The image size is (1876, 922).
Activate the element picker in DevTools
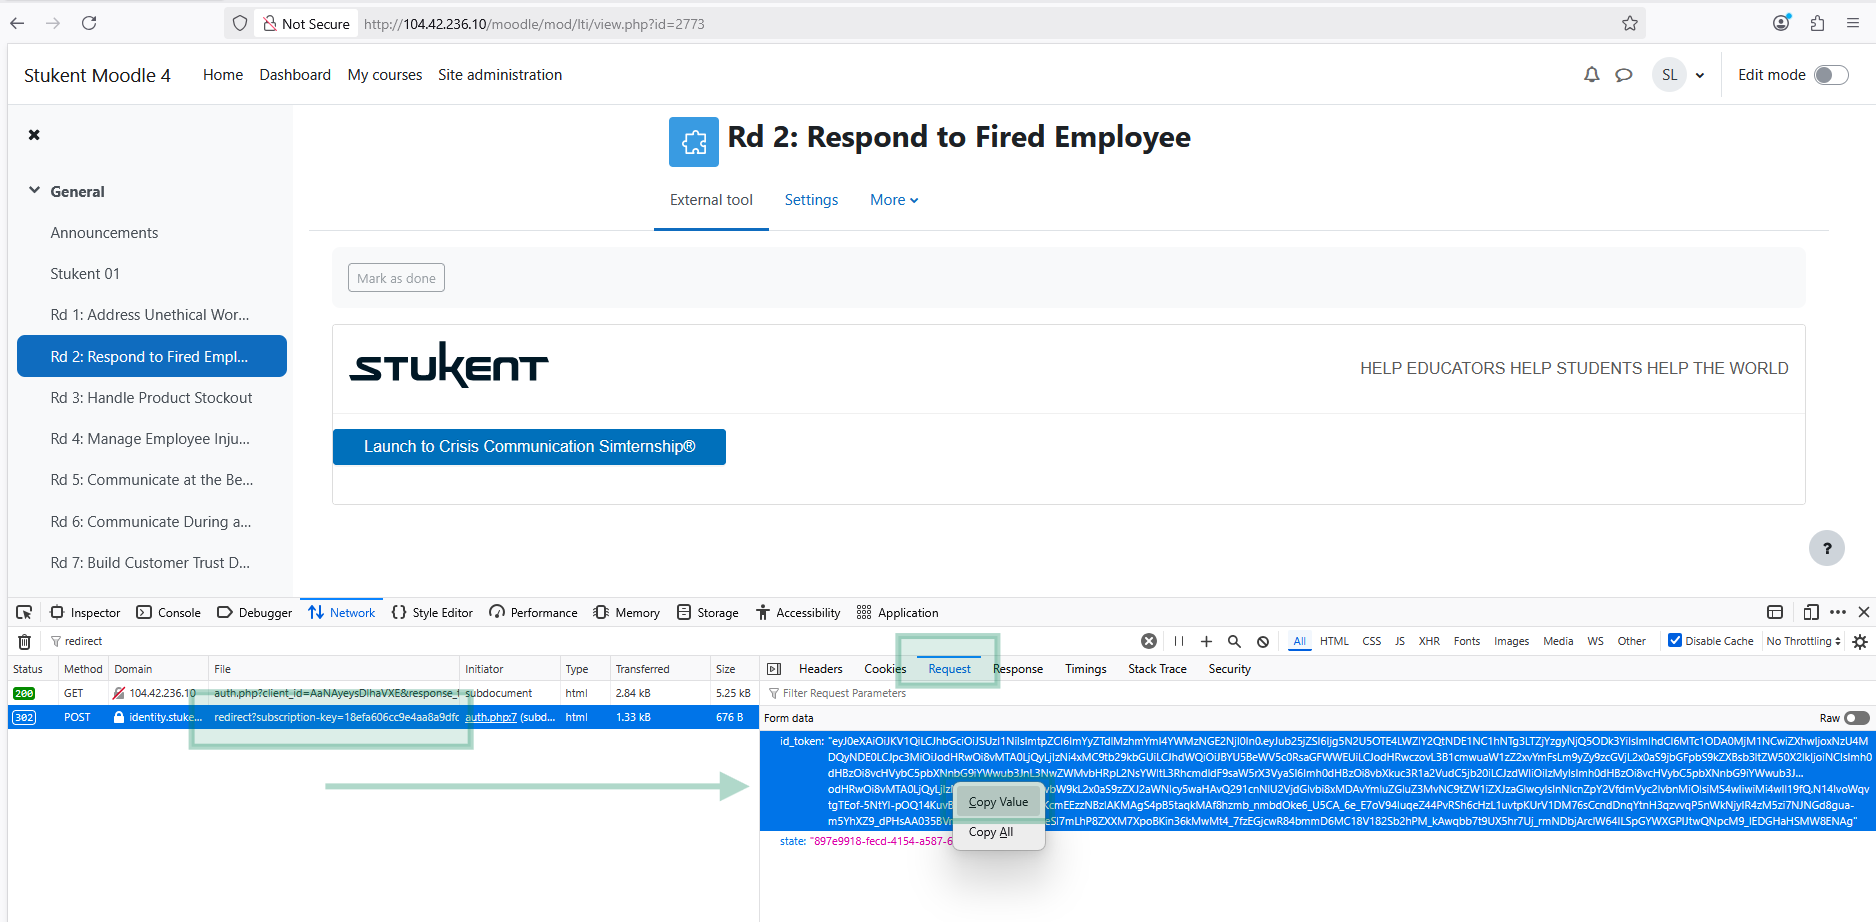[x=24, y=613]
